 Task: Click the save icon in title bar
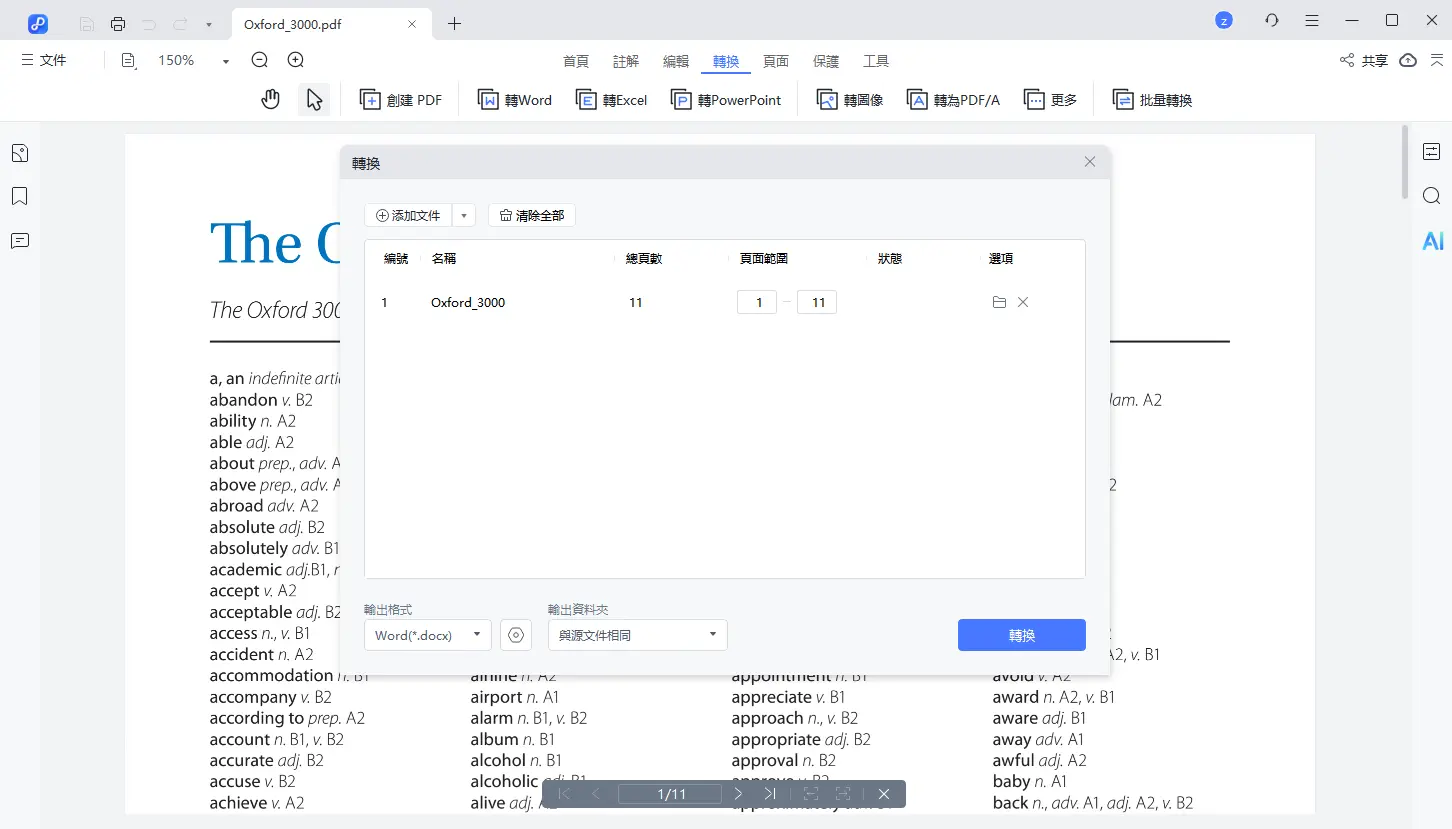(x=87, y=24)
